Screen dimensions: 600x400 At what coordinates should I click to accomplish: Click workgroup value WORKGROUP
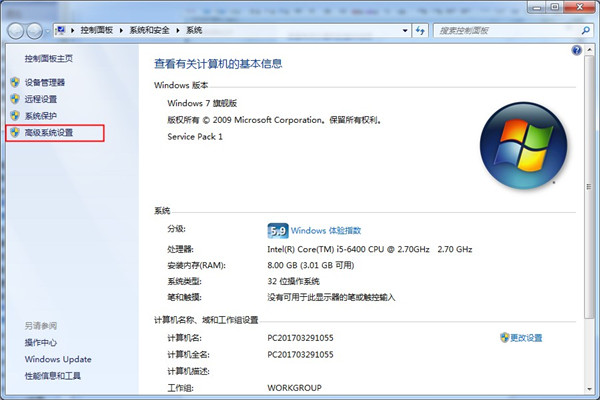[294, 388]
